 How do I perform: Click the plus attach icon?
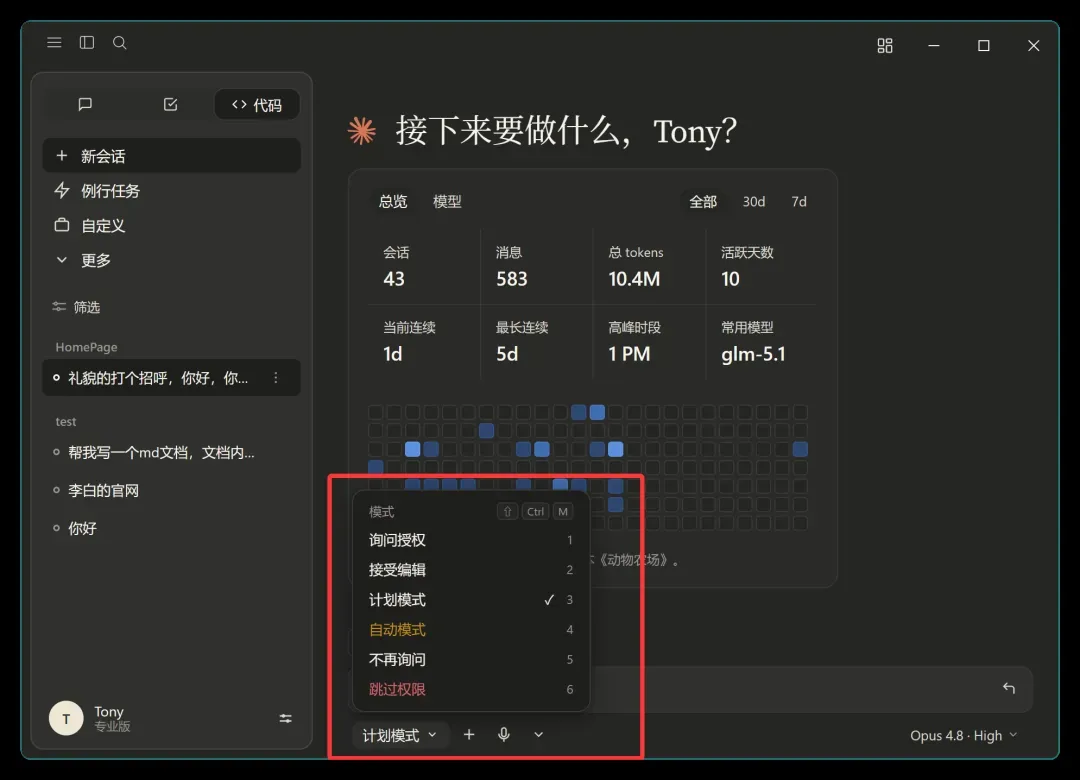pos(469,735)
